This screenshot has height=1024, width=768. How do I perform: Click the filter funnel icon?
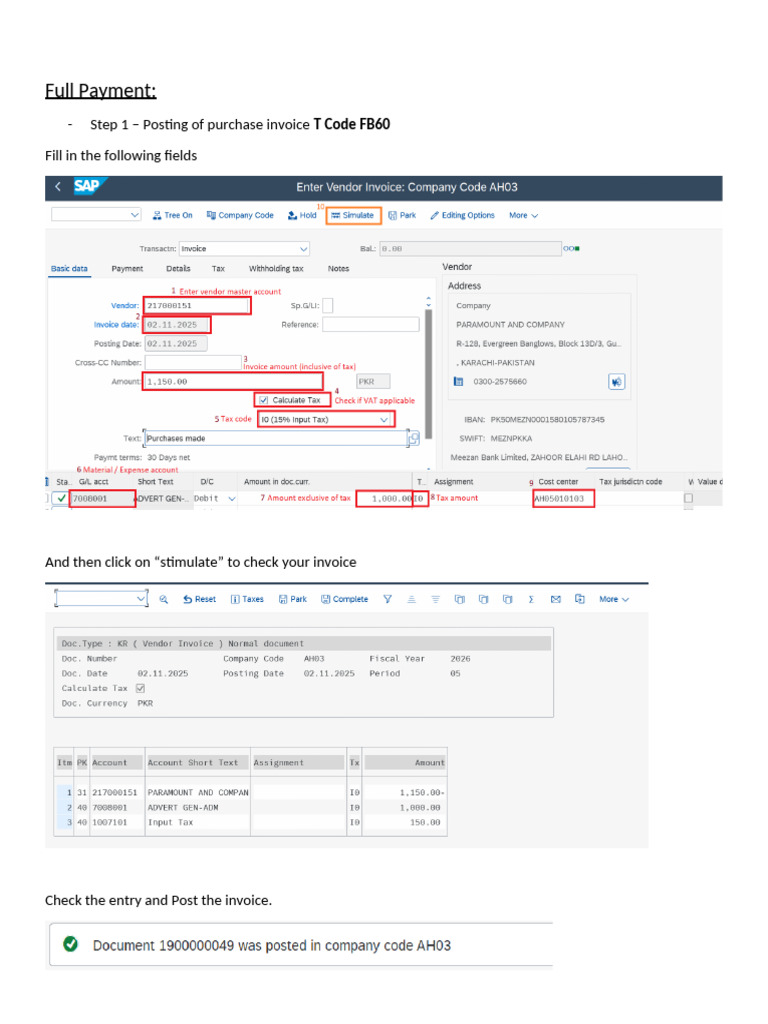[x=387, y=599]
